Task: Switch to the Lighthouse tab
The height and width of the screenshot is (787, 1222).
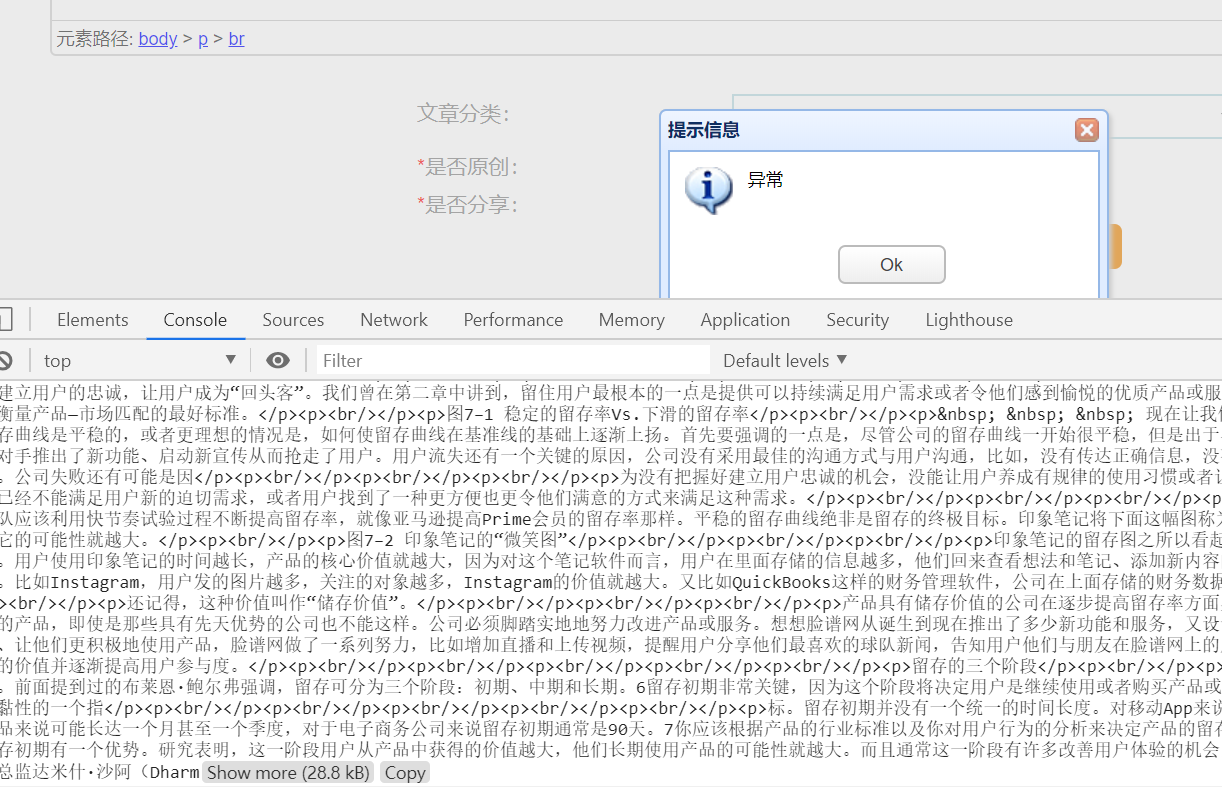Action: (968, 319)
